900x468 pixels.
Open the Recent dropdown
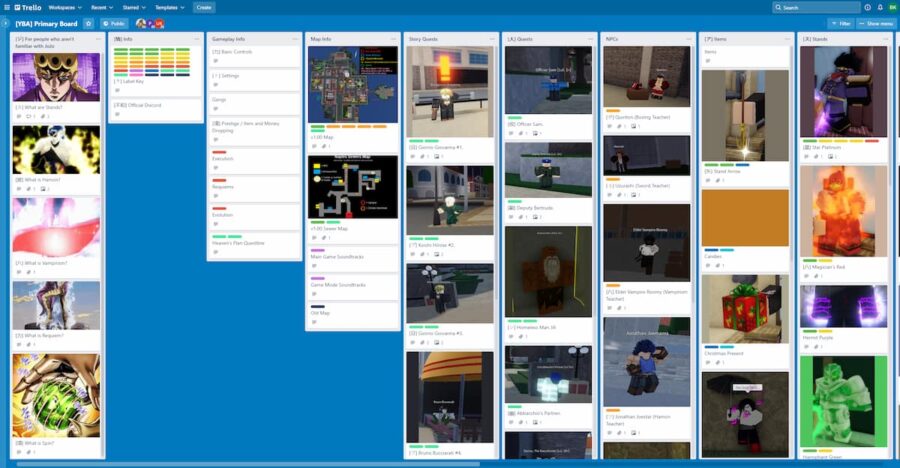102,7
